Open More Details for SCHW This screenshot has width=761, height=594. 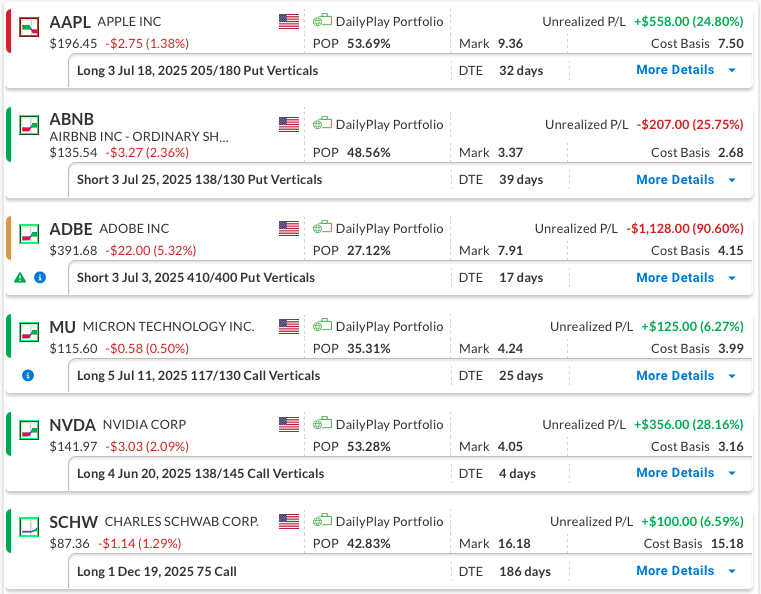click(x=675, y=571)
